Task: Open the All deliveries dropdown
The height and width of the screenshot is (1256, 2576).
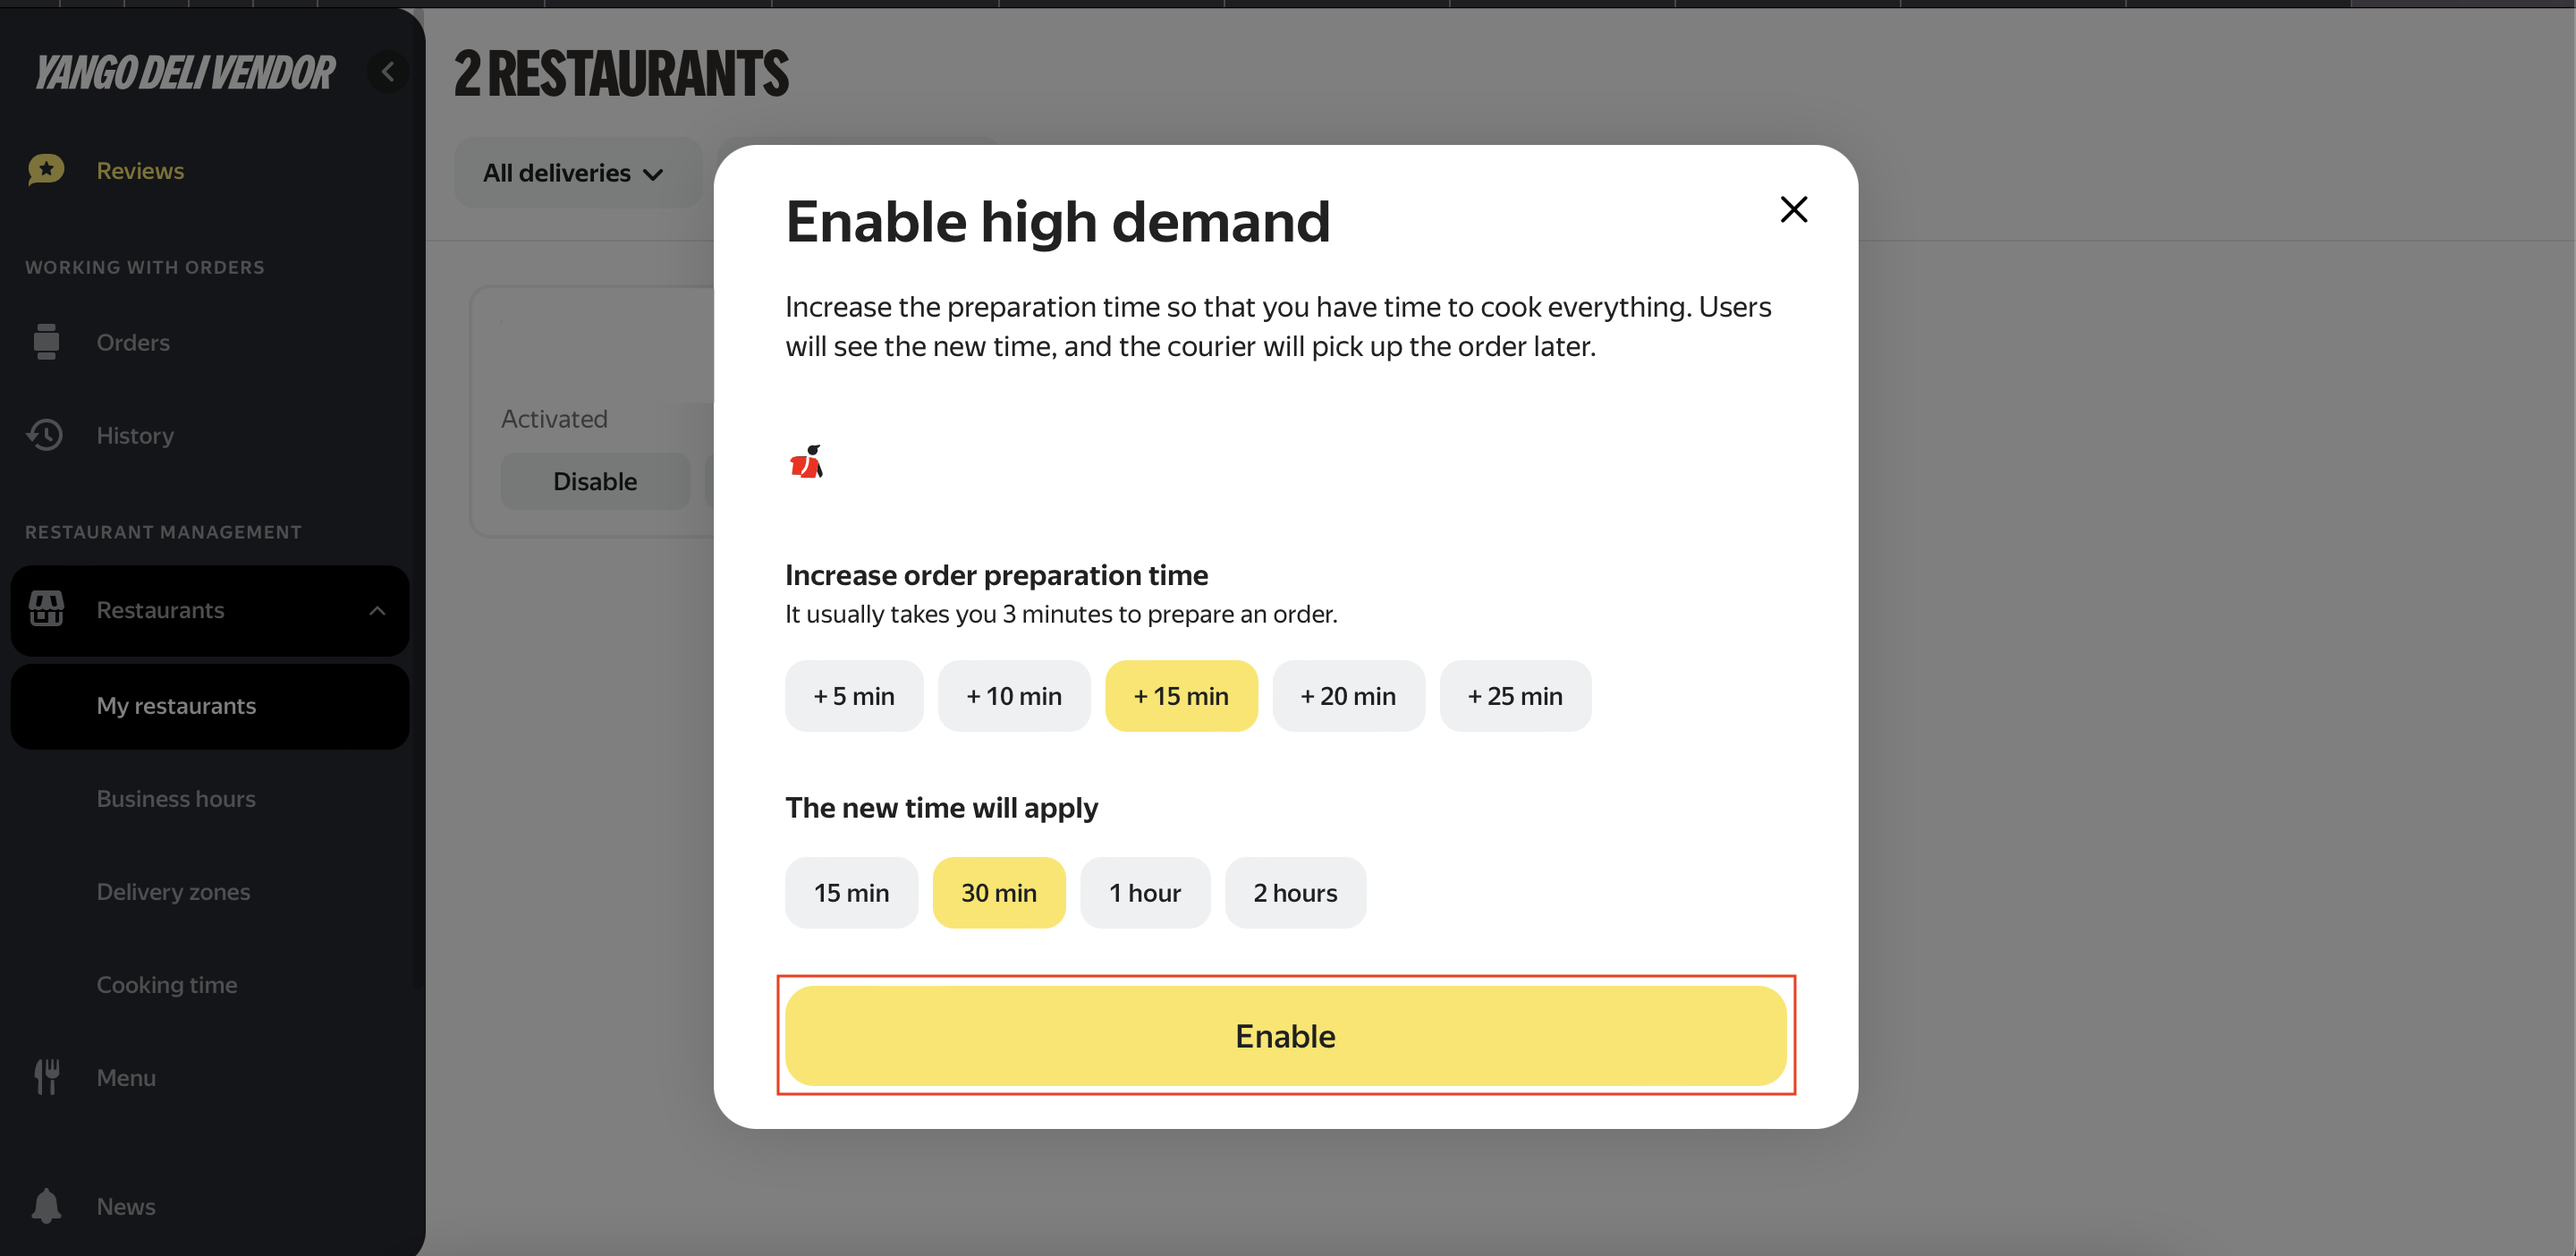Action: [x=577, y=173]
